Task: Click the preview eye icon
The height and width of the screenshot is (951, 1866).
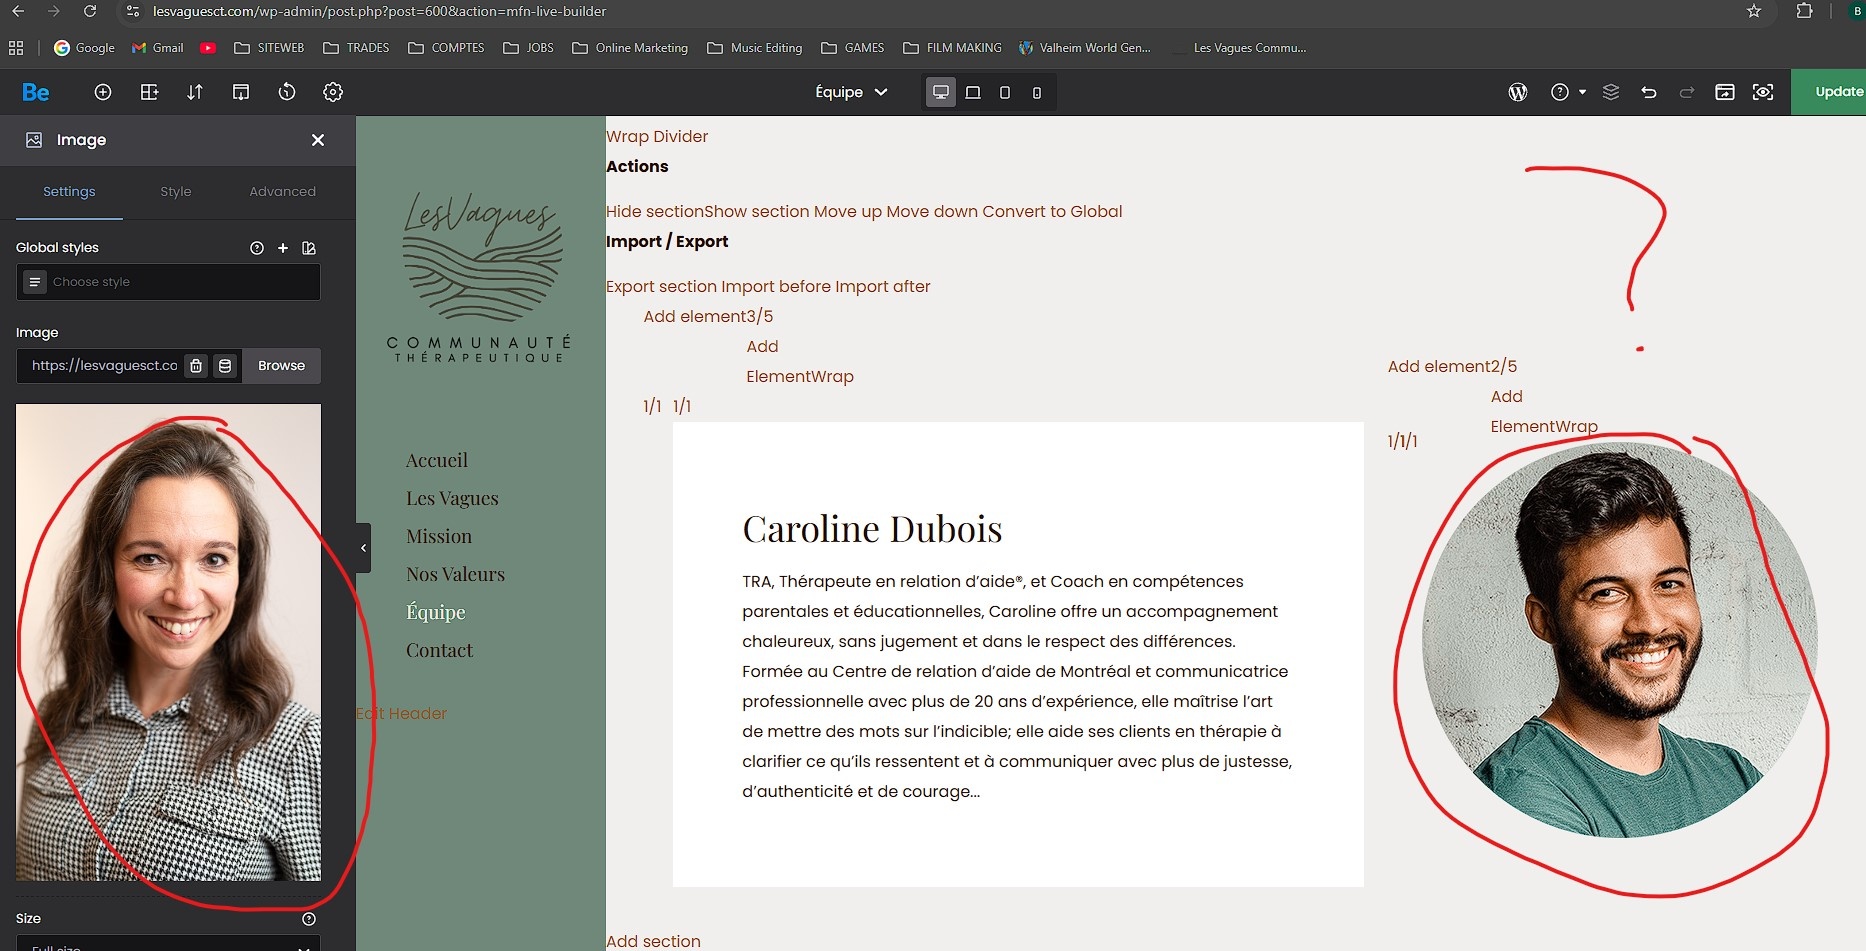Action: (x=1763, y=92)
